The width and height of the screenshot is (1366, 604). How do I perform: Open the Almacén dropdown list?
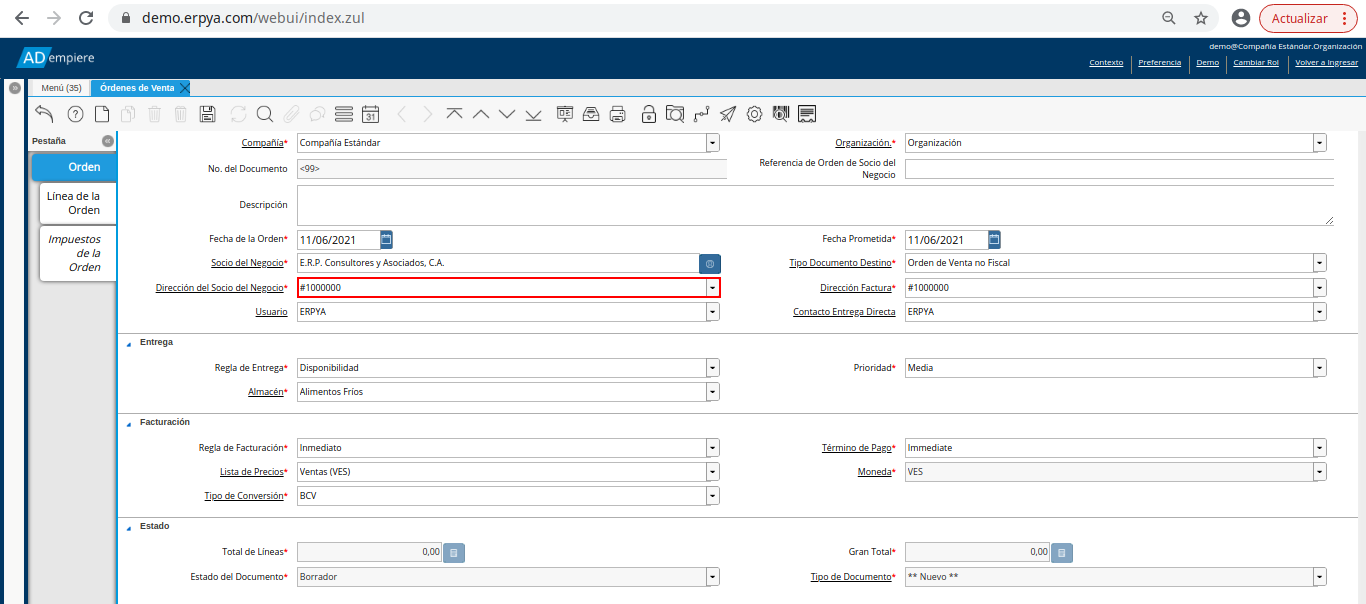pos(712,392)
